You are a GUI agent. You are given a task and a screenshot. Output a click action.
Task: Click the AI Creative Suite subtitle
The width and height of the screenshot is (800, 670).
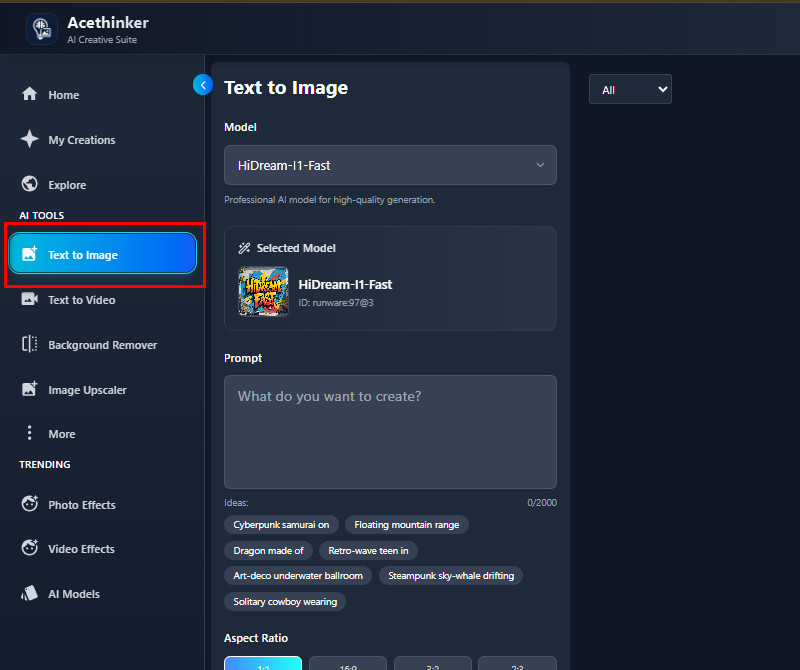[102, 40]
